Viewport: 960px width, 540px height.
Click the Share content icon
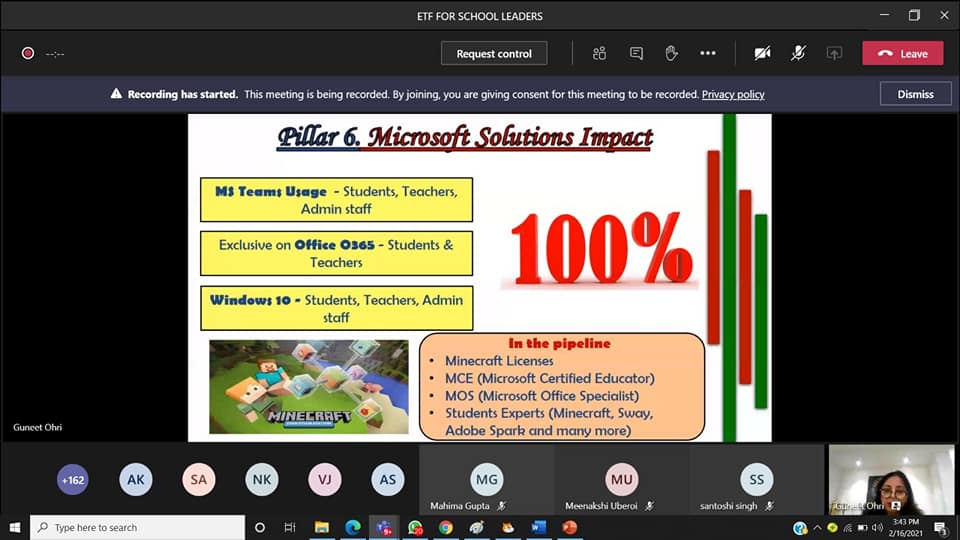834,53
